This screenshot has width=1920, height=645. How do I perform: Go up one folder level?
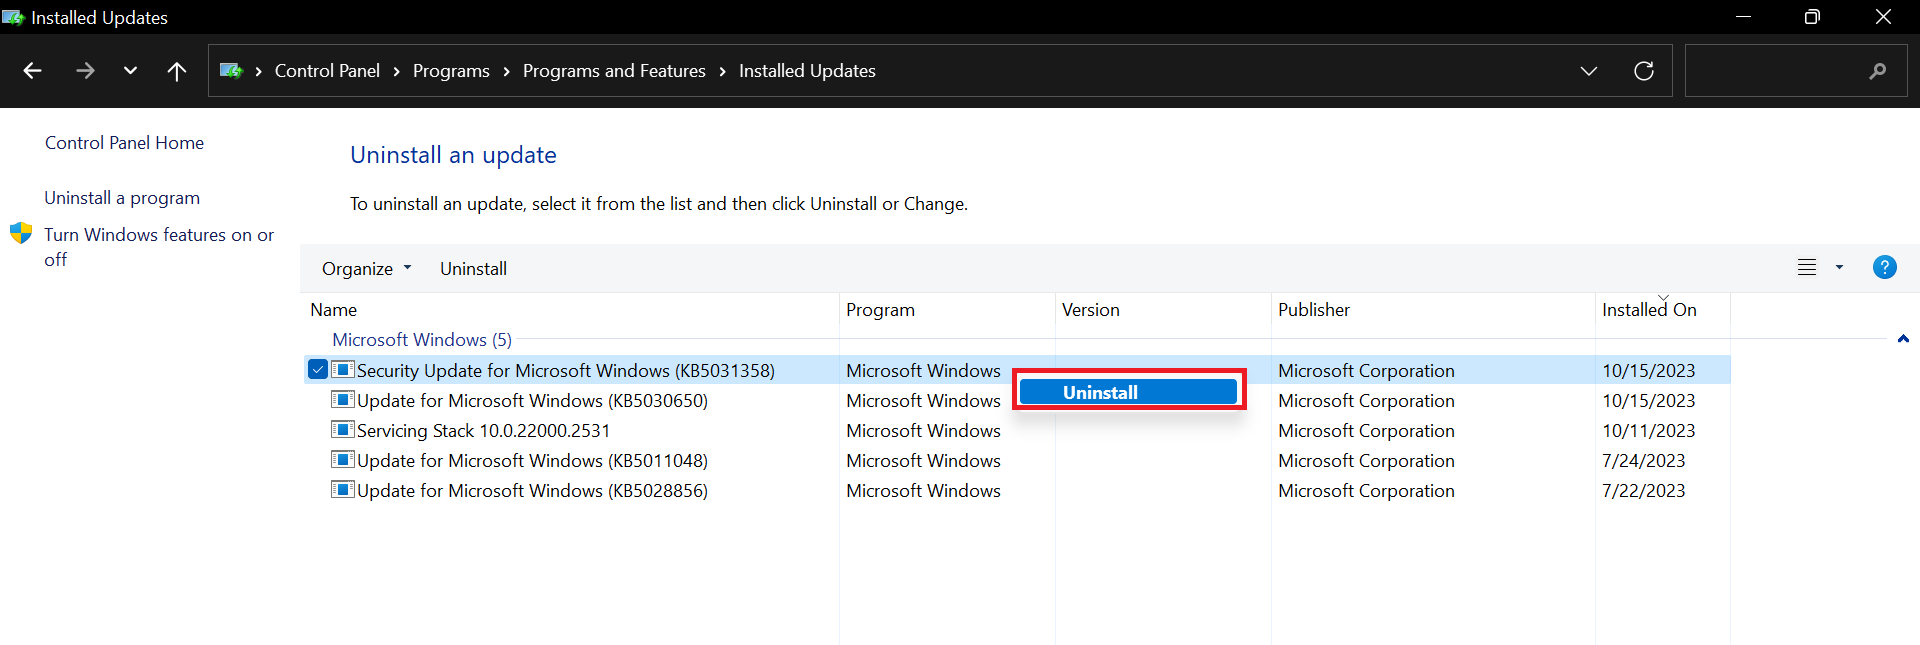[177, 71]
